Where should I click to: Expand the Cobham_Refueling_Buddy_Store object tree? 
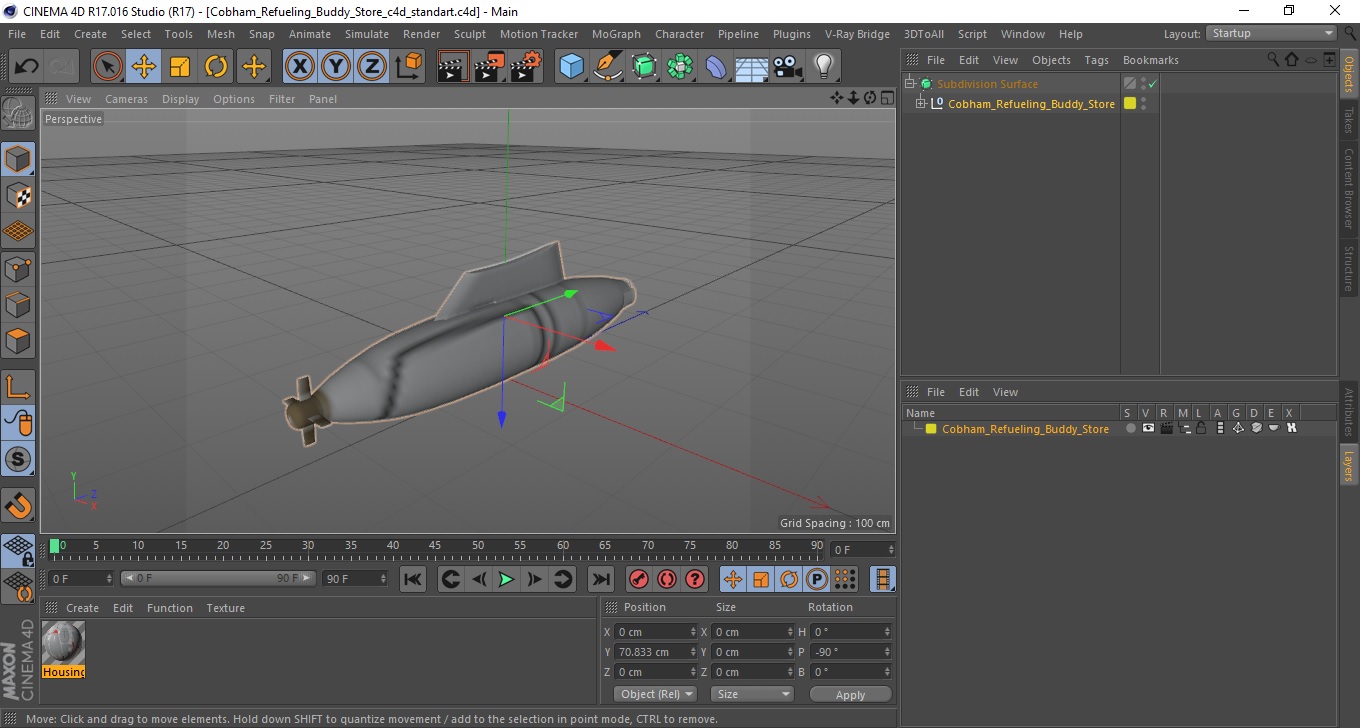(x=921, y=103)
